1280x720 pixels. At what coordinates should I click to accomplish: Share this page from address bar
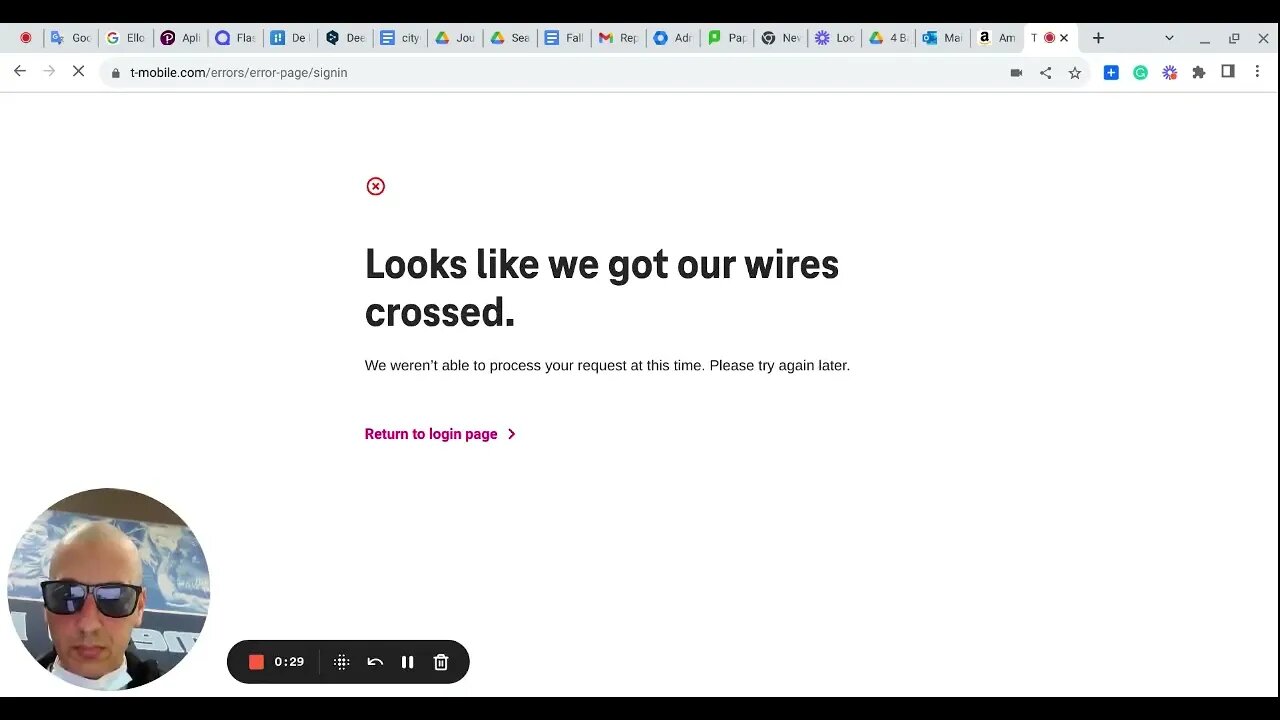click(x=1045, y=73)
